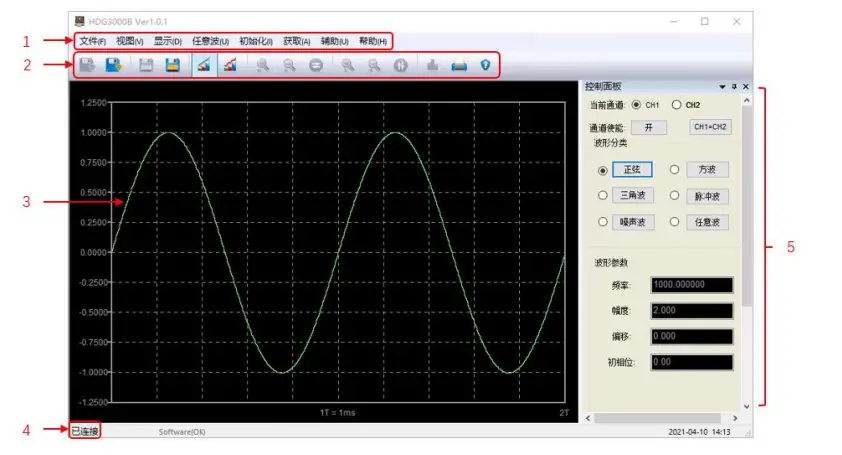Click the 已连接 status text
This screenshot has height=455, width=842.
[85, 431]
